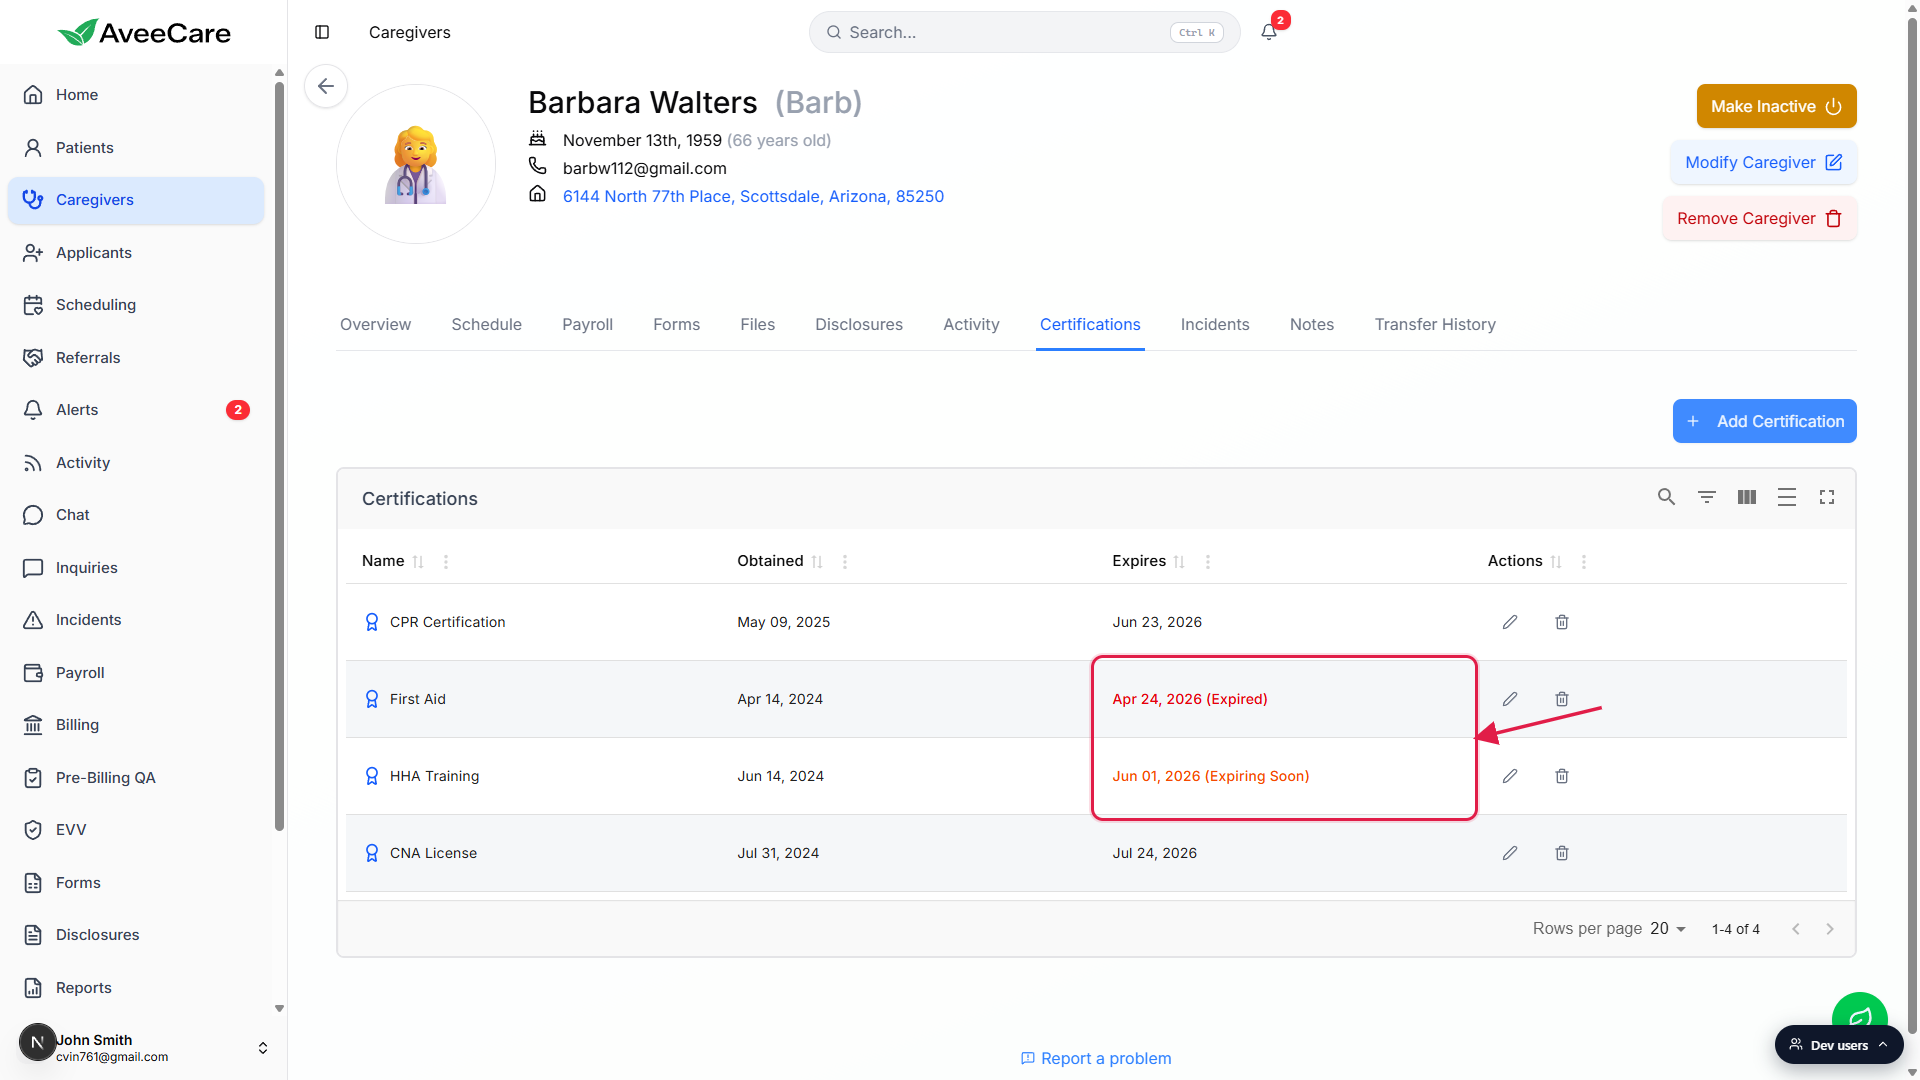
Task: Switch to the Forms tab
Action: (x=676, y=324)
